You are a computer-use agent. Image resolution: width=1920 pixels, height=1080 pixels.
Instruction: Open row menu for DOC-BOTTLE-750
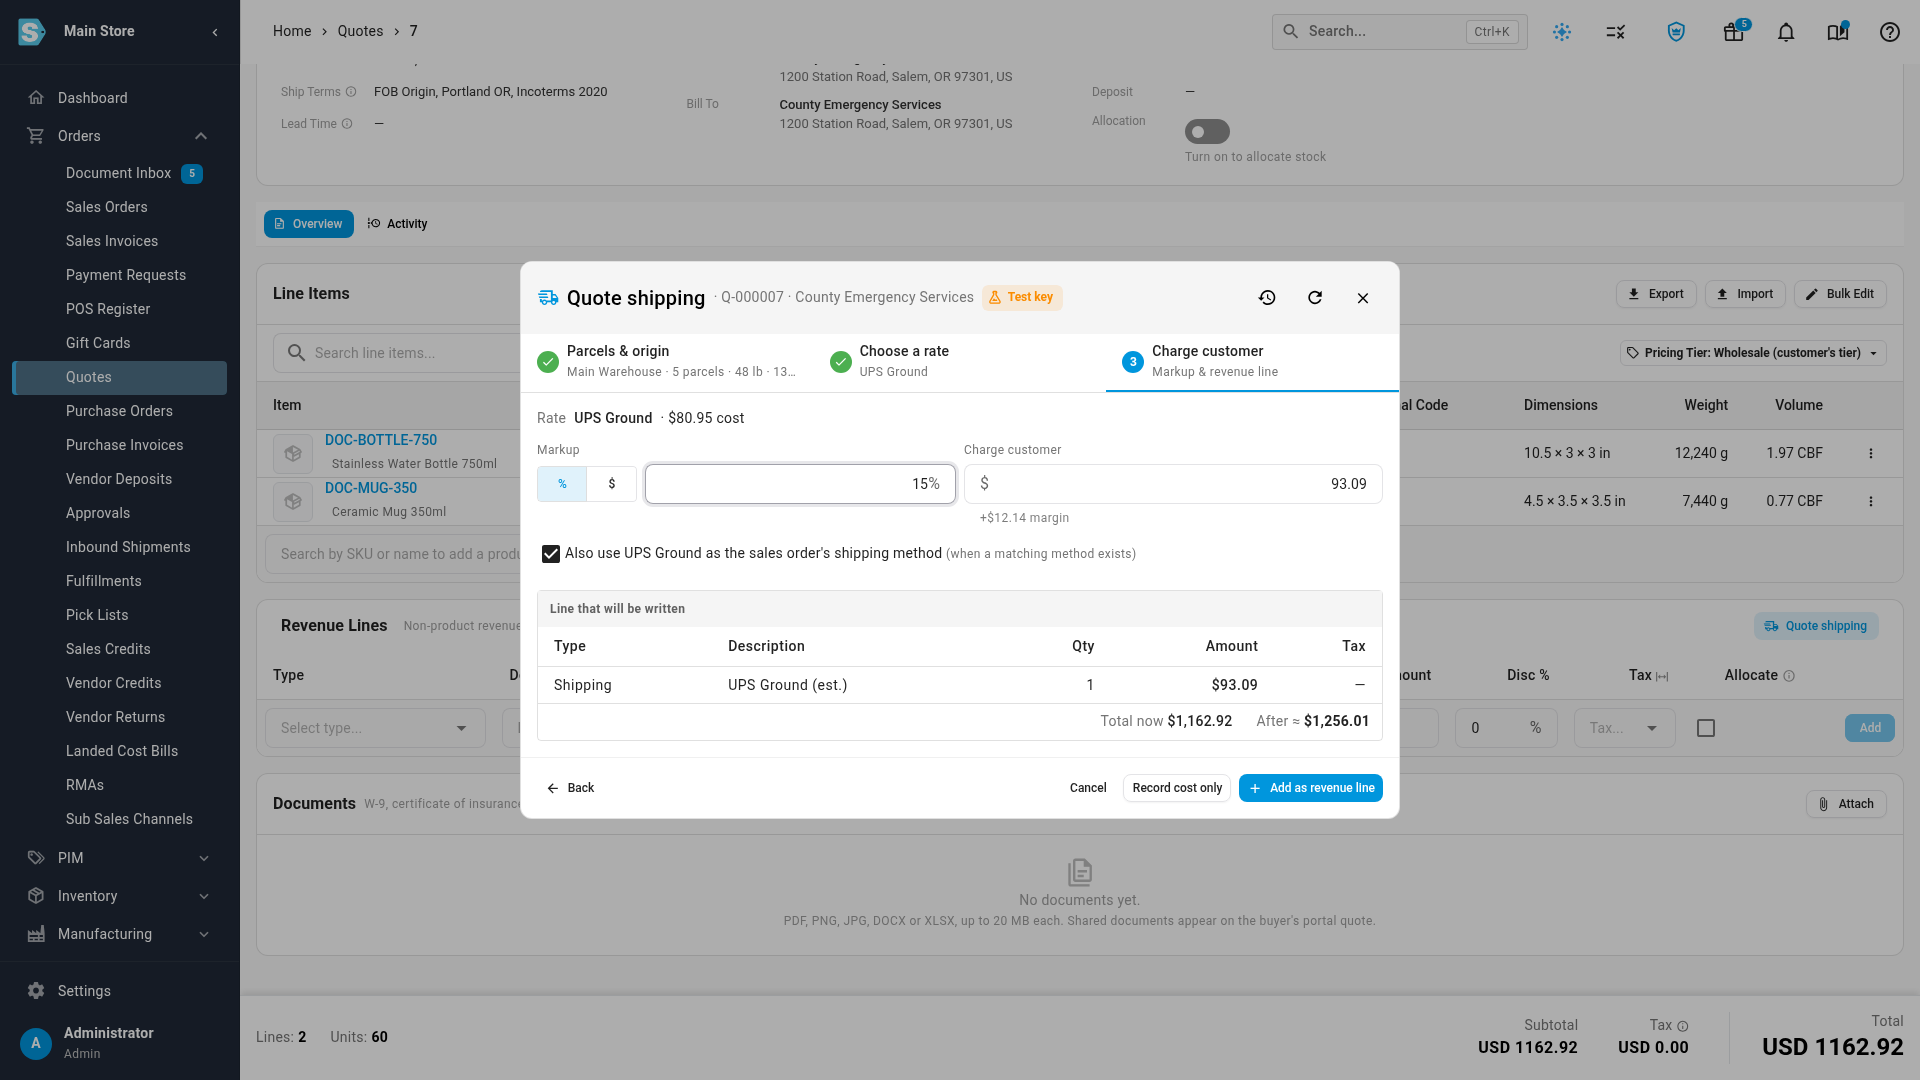1871,454
